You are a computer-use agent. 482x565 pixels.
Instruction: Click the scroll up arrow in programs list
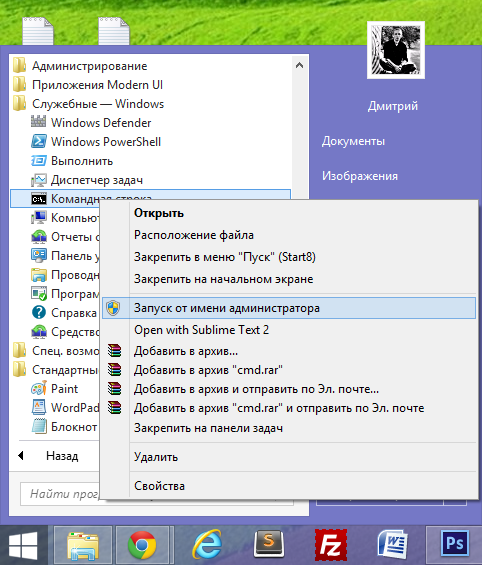coord(299,66)
